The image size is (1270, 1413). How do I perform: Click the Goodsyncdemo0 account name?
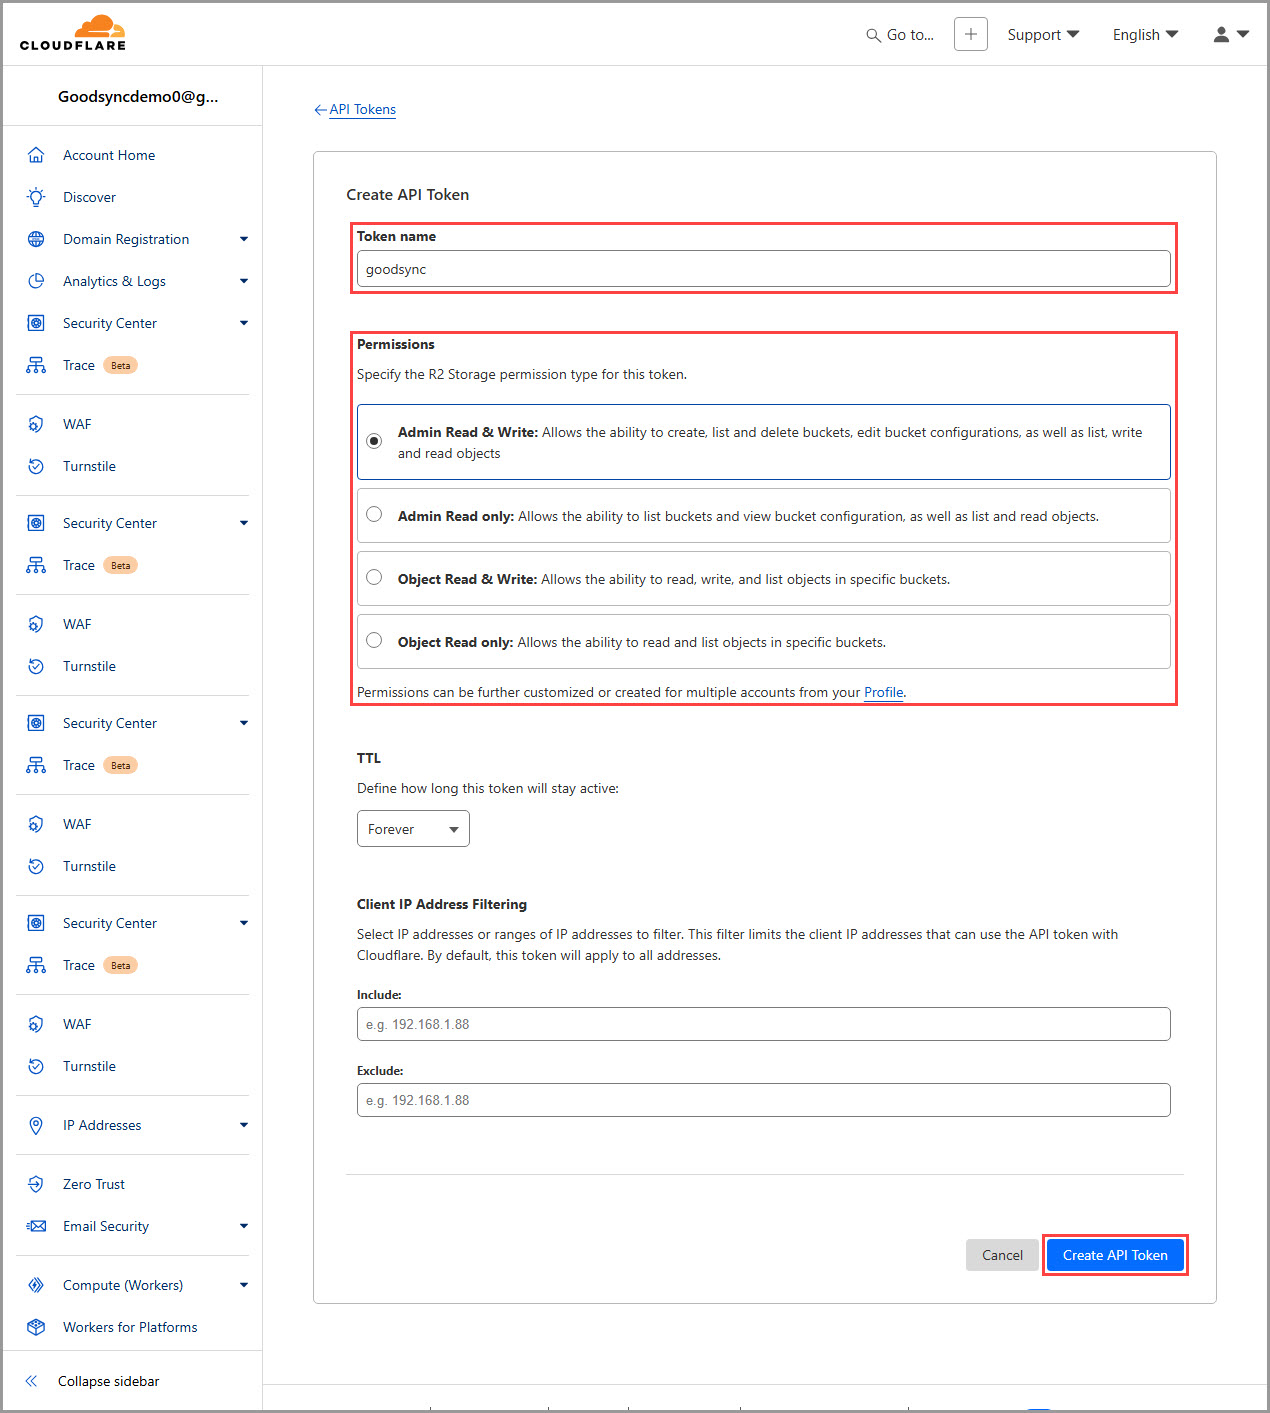pyautogui.click(x=138, y=97)
